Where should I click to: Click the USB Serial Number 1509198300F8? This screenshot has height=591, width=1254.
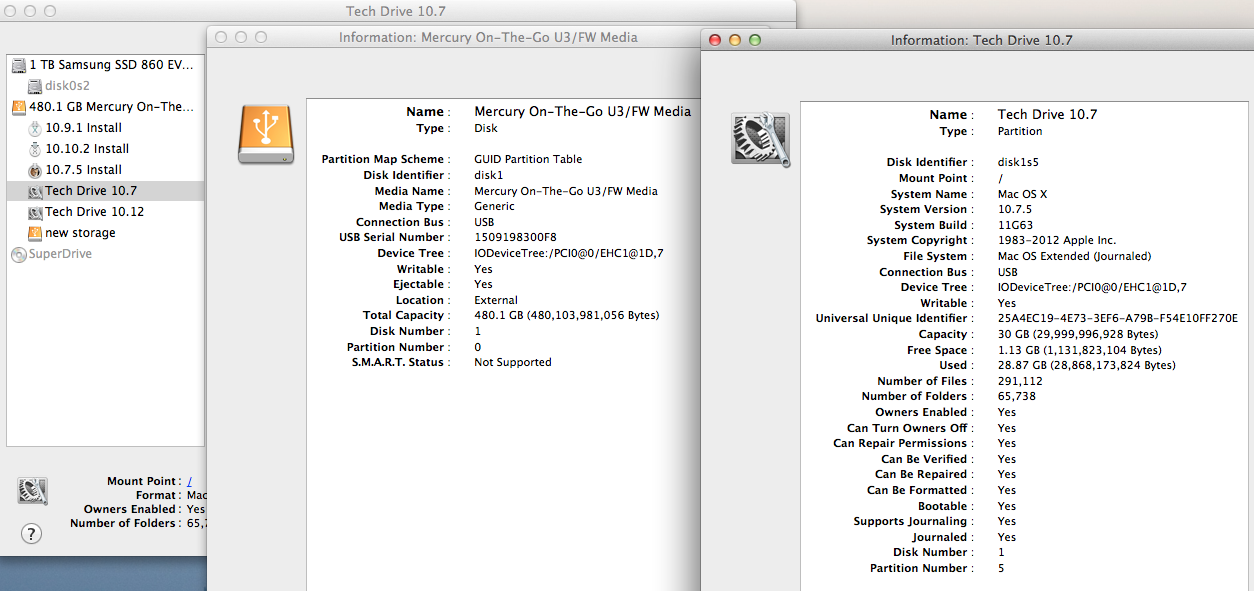(x=515, y=238)
